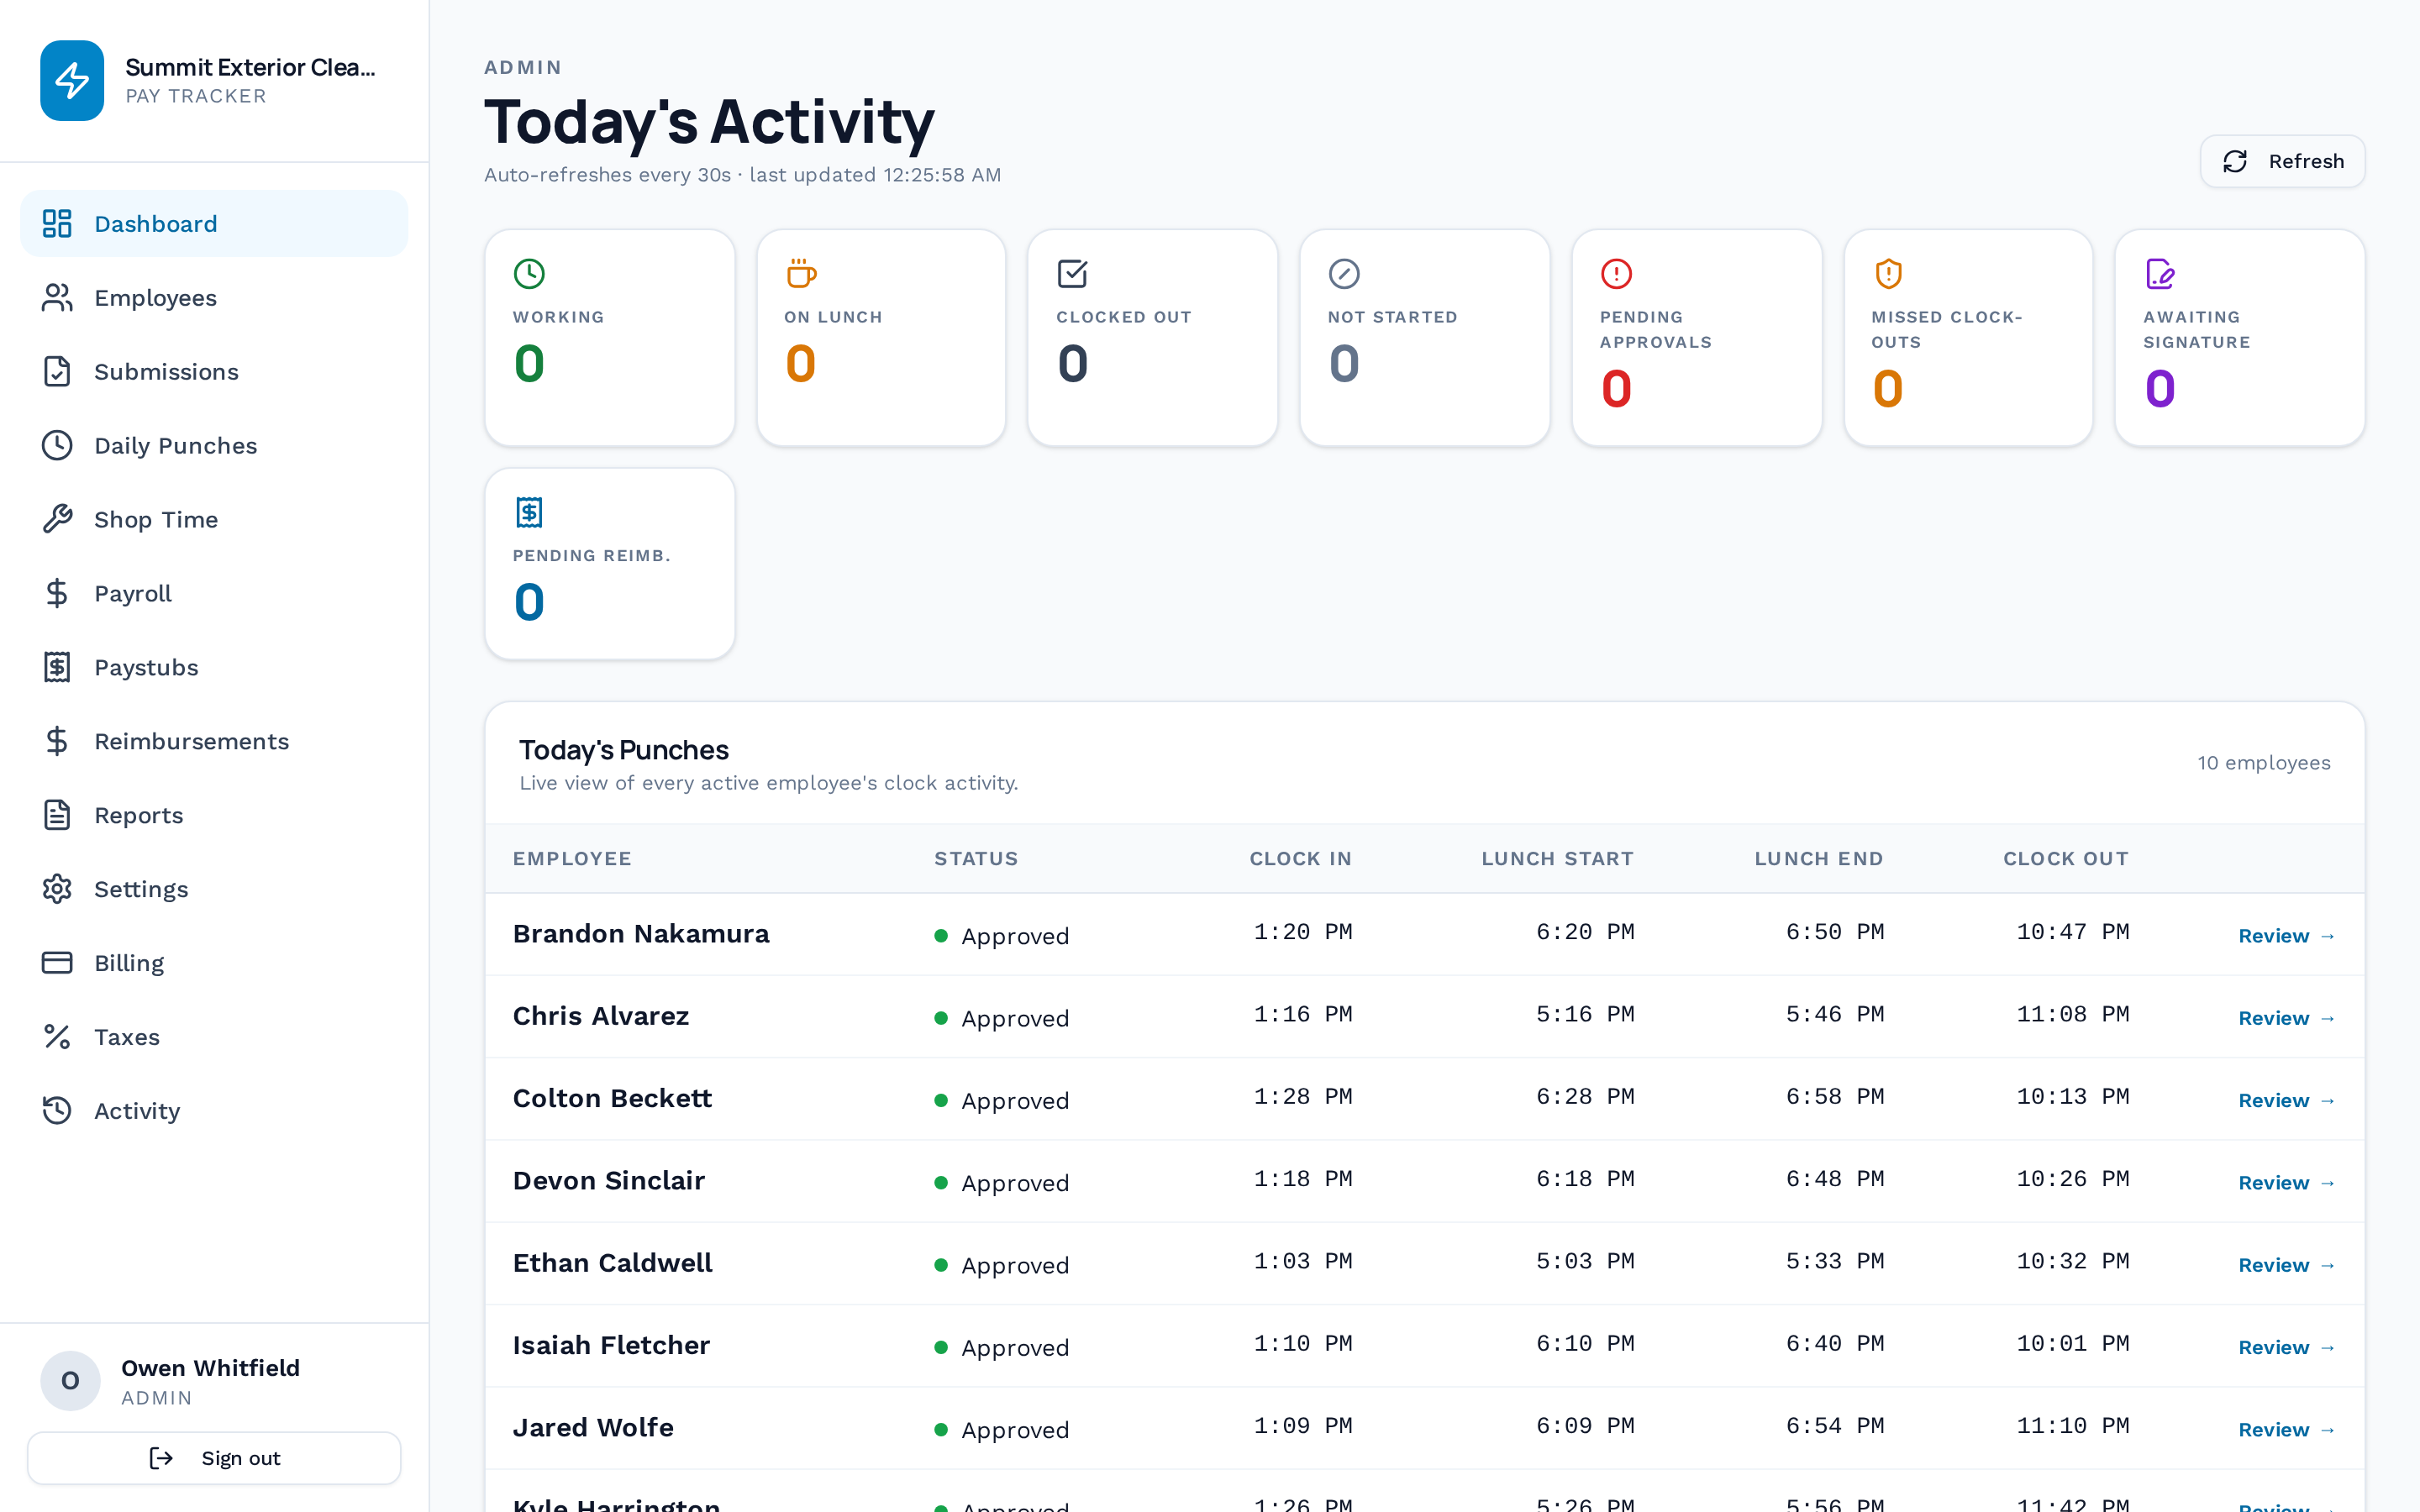Click the Clock In column header
2420x1512 pixels.
coord(1300,859)
